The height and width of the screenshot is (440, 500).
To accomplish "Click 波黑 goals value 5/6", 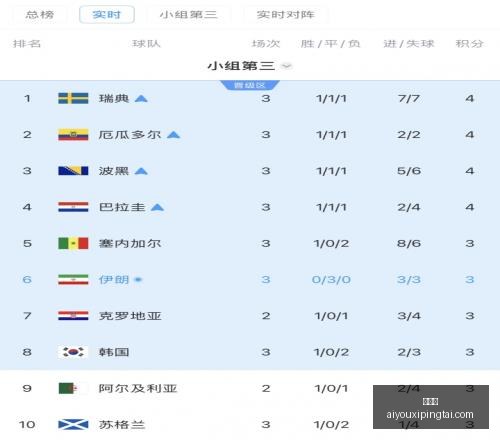I will coord(409,171).
